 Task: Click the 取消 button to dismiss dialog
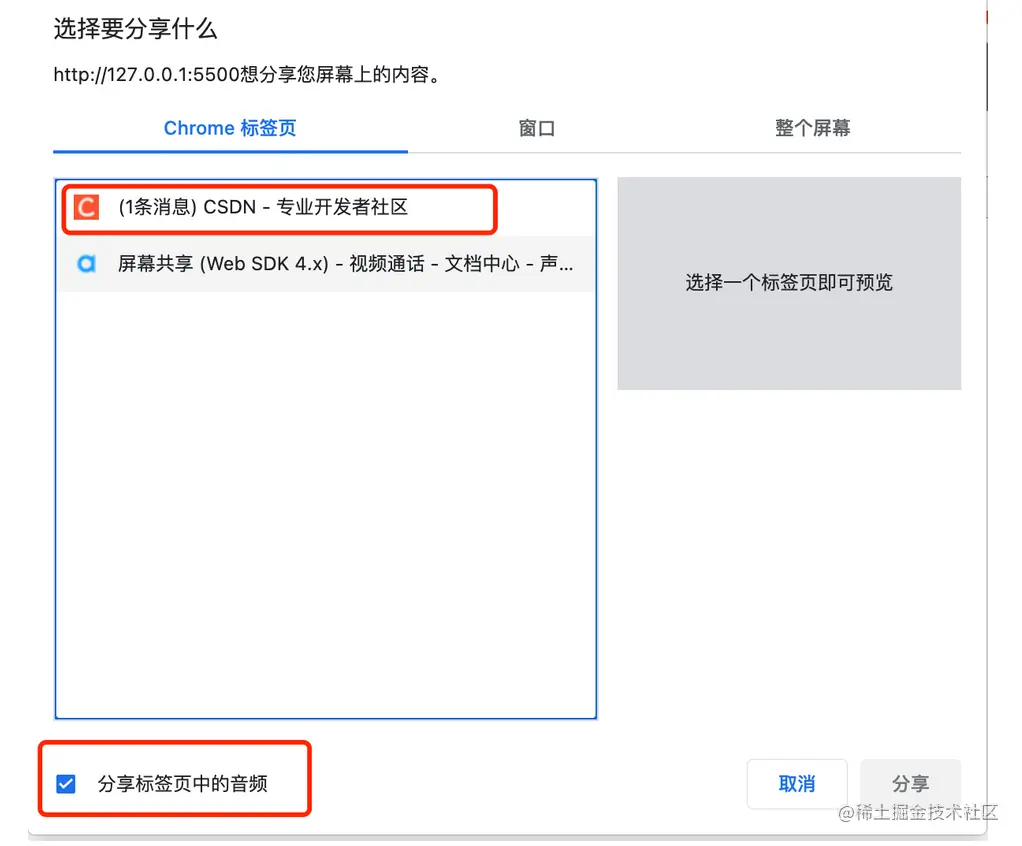point(797,784)
